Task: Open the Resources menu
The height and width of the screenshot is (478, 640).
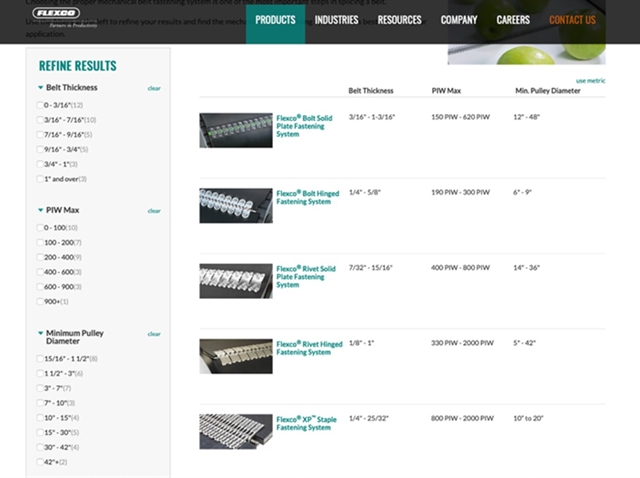Action: 399,20
